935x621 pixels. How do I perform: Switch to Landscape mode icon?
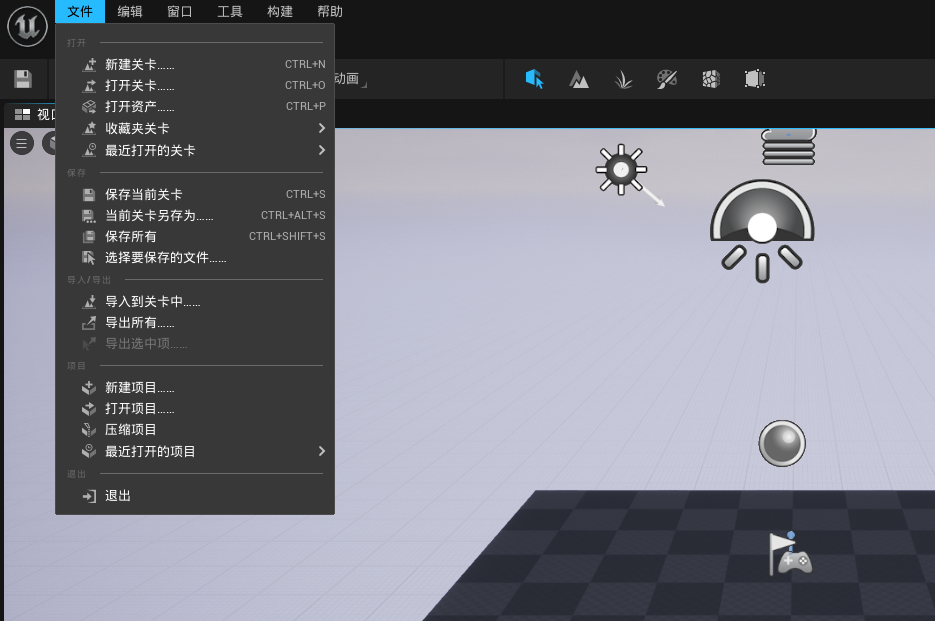[x=578, y=79]
